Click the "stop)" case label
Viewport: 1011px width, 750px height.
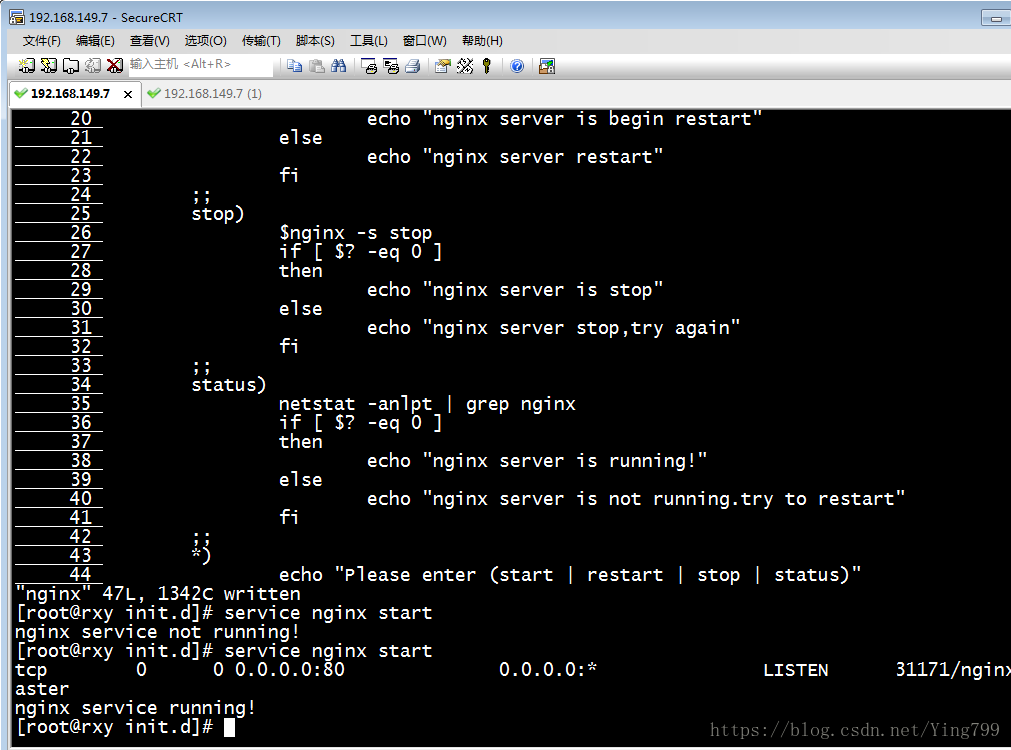(218, 213)
